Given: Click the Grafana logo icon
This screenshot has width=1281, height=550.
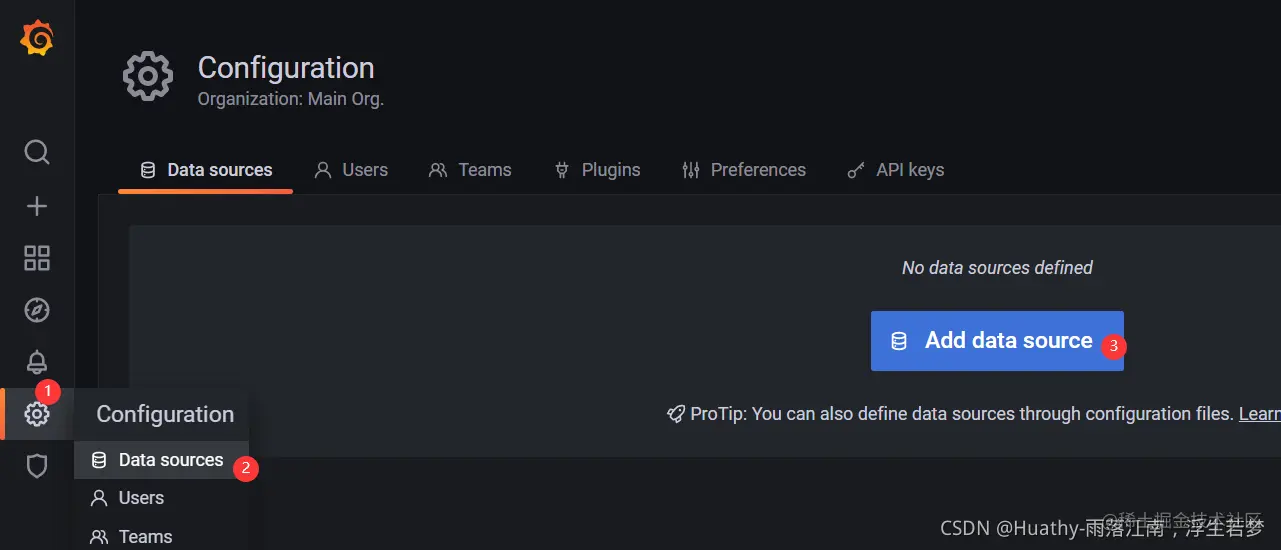Looking at the screenshot, I should (37, 39).
